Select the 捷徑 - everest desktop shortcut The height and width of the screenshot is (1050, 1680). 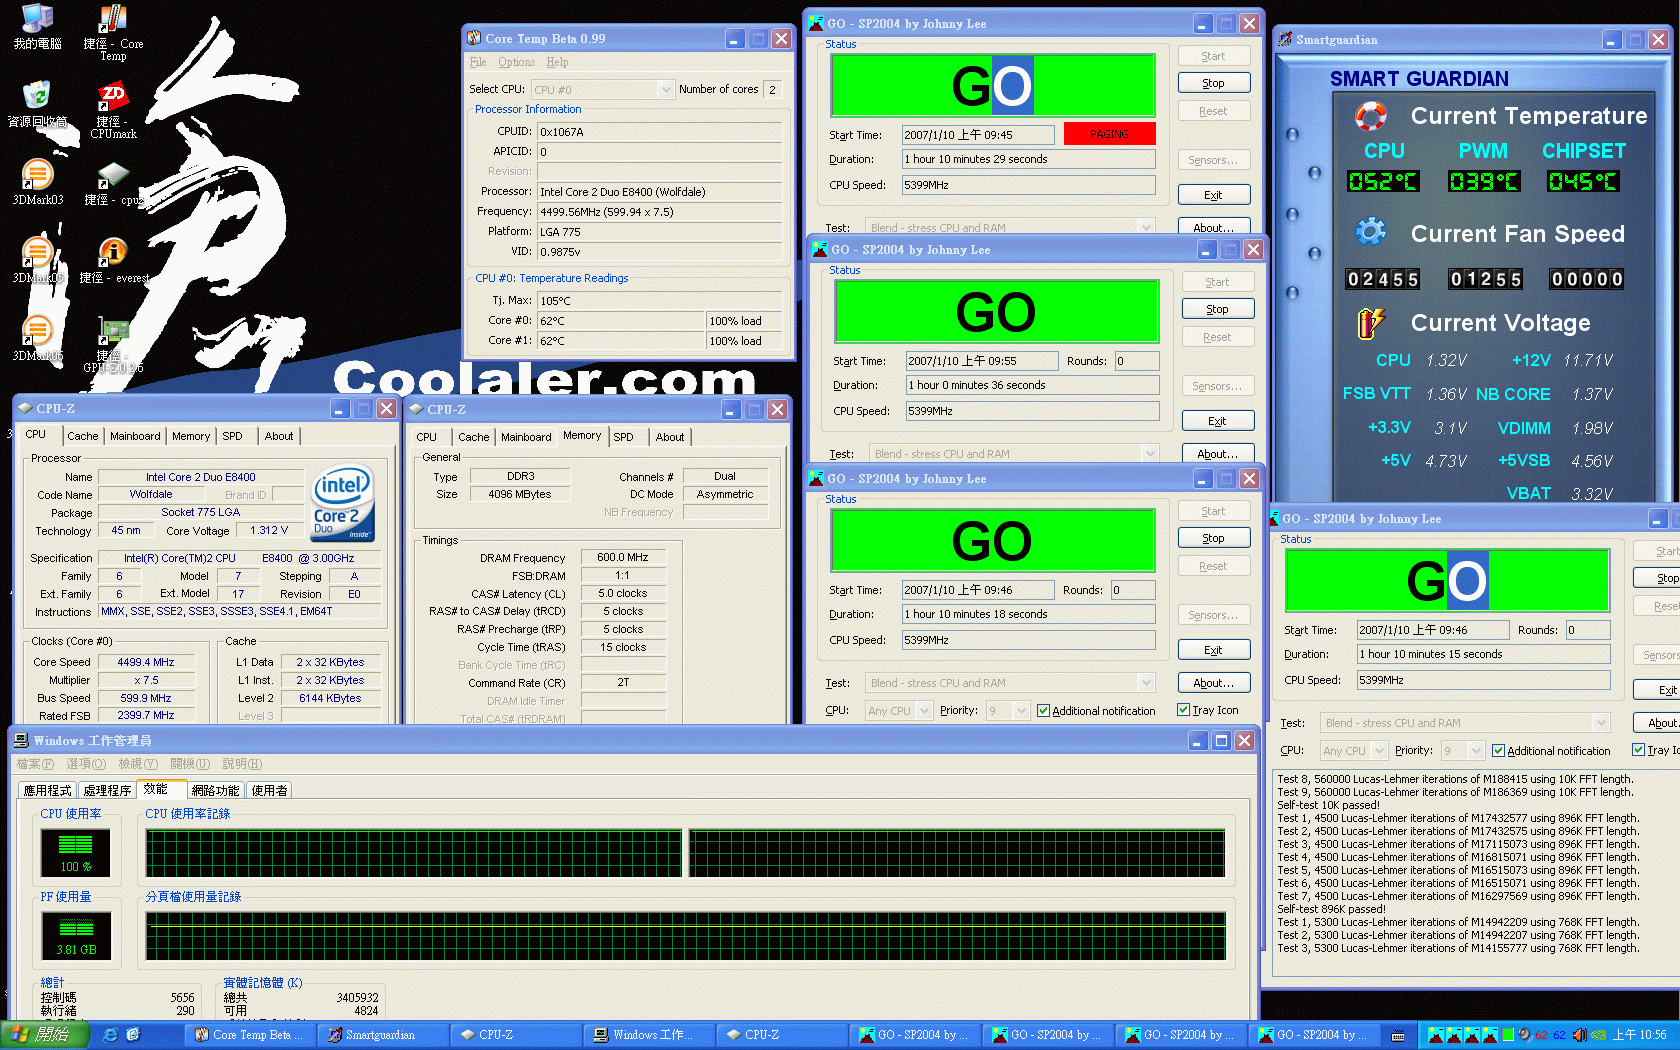click(113, 260)
